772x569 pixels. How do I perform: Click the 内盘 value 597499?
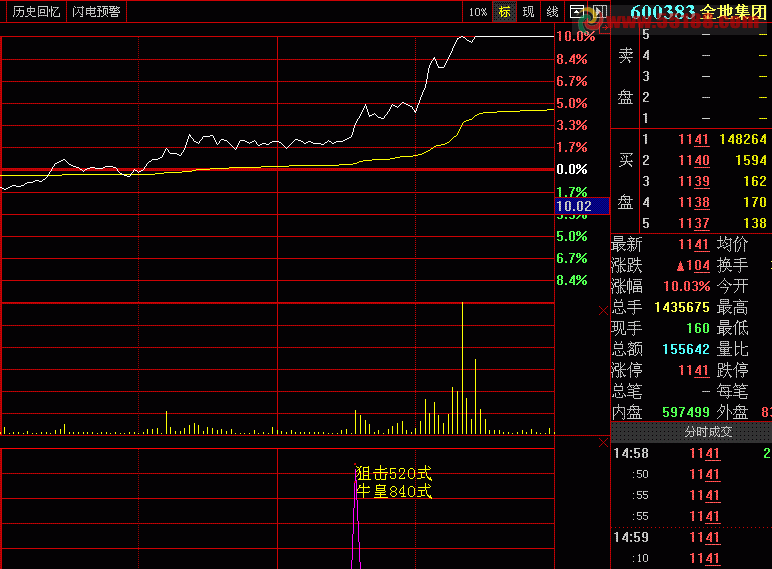[686, 412]
